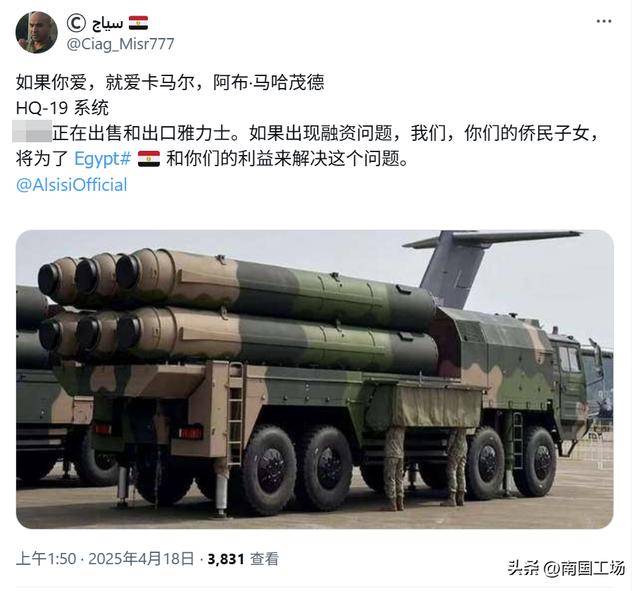Click the 3,831 view count

pyautogui.click(x=226, y=559)
